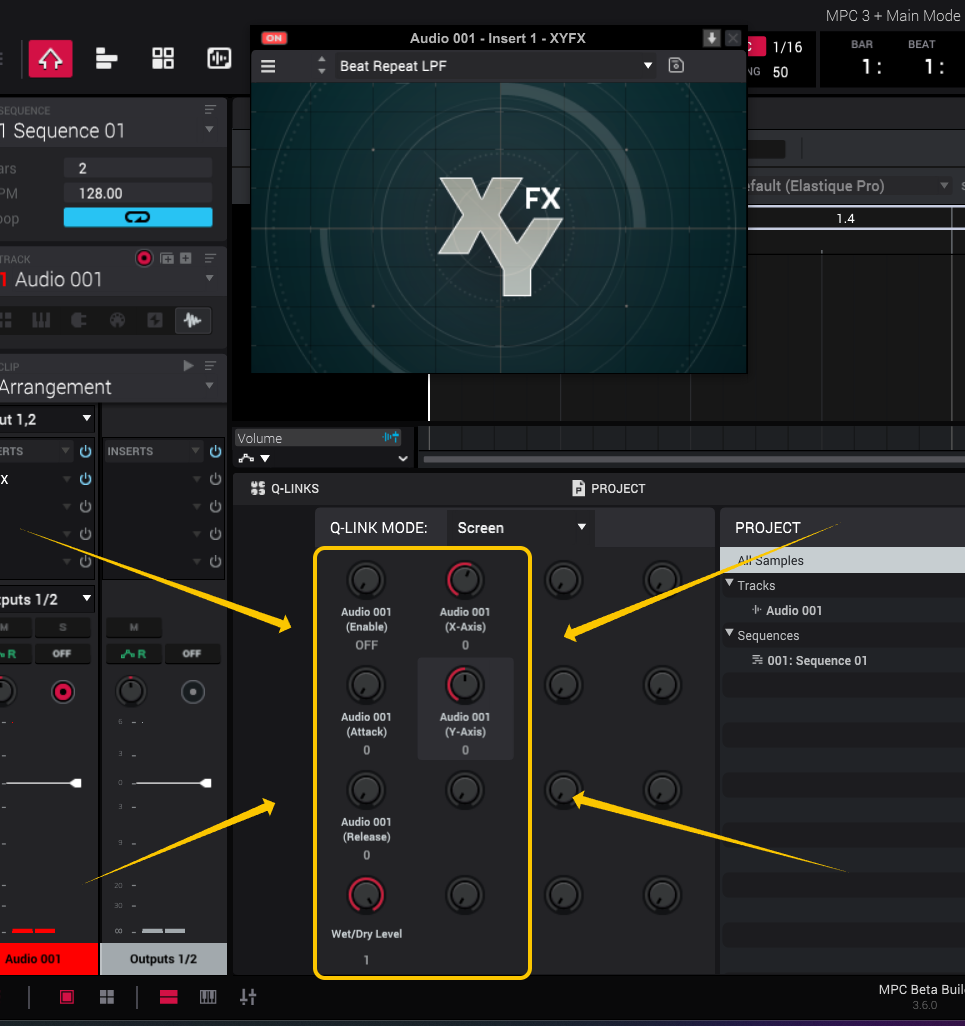Open the mixer faders icon in bottom bar
Image resolution: width=965 pixels, height=1026 pixels.
coord(248,997)
